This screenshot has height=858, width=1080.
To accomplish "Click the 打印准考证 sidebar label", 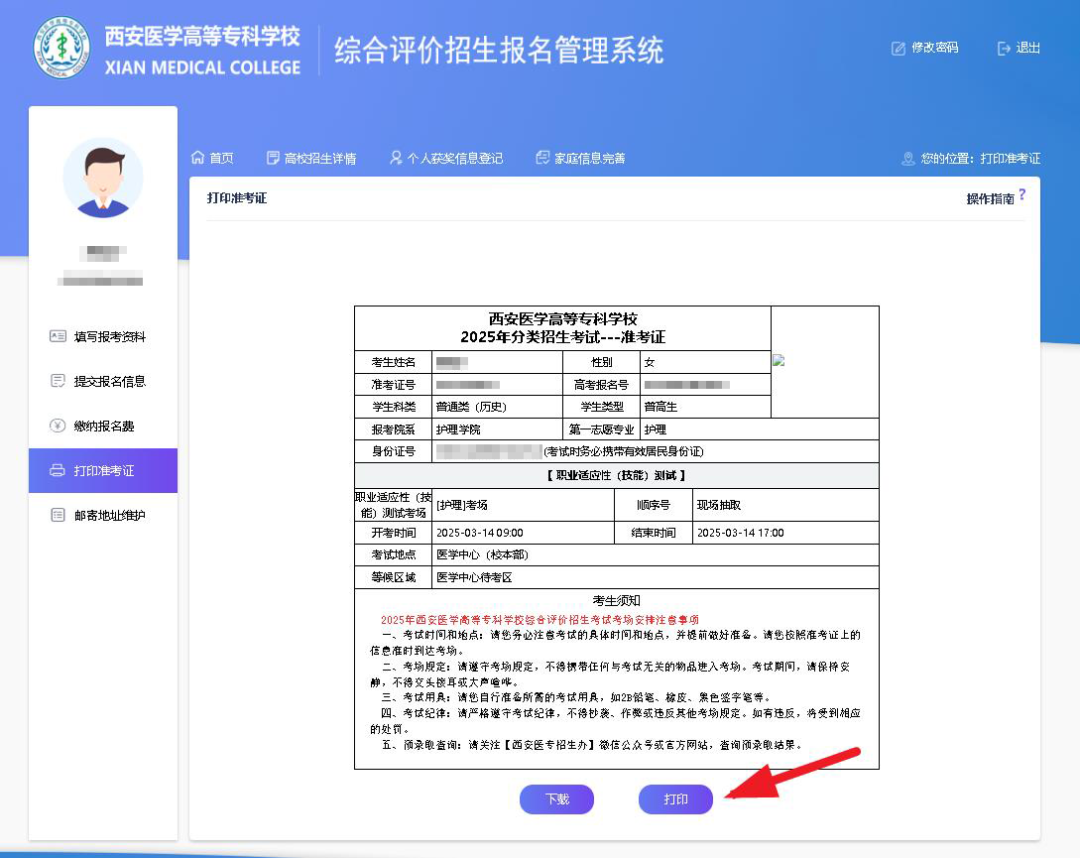I will click(x=104, y=471).
